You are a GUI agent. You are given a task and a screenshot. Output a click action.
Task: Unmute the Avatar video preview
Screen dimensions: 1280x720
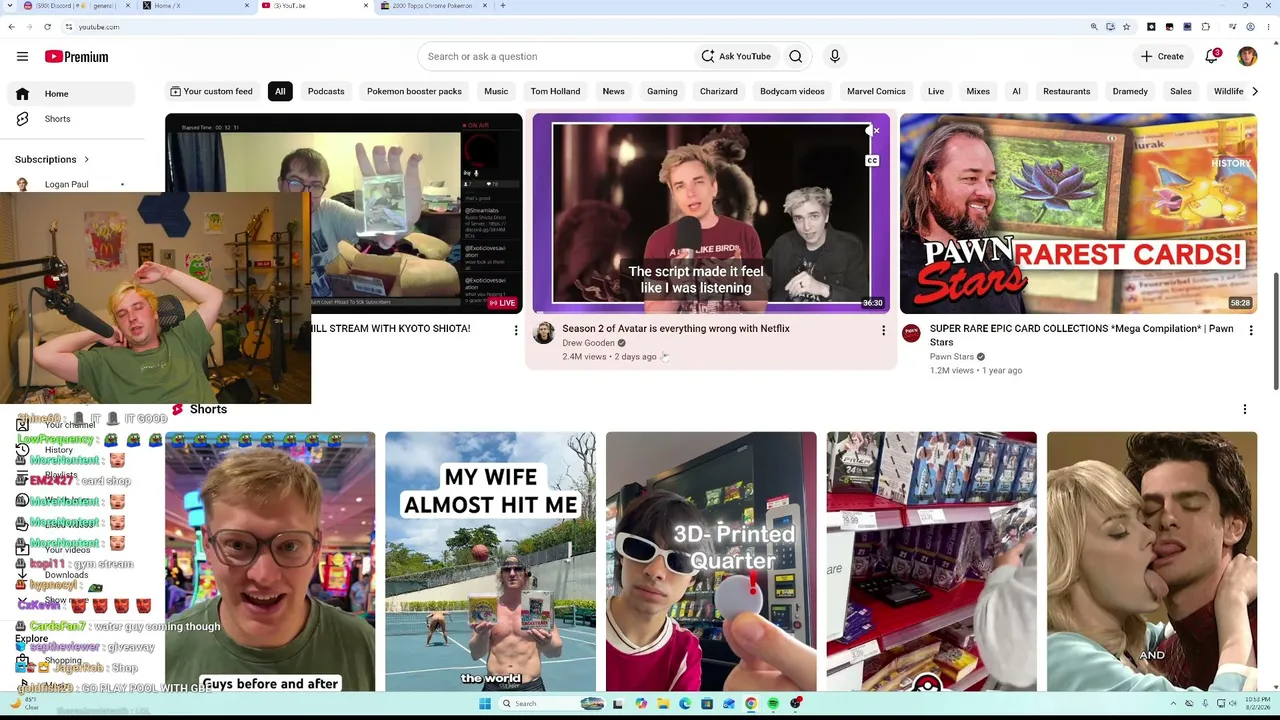872,131
